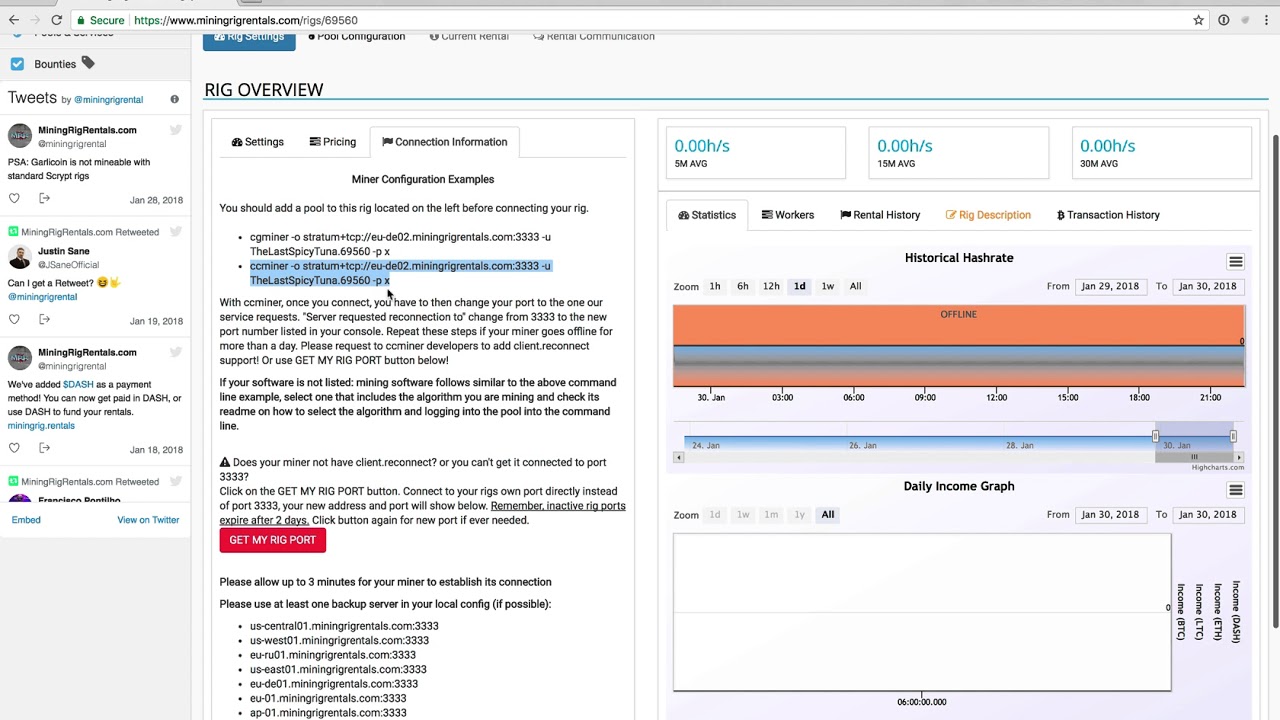The image size is (1280, 720).
Task: Share the Justin Sane retweet
Action: coord(44,319)
